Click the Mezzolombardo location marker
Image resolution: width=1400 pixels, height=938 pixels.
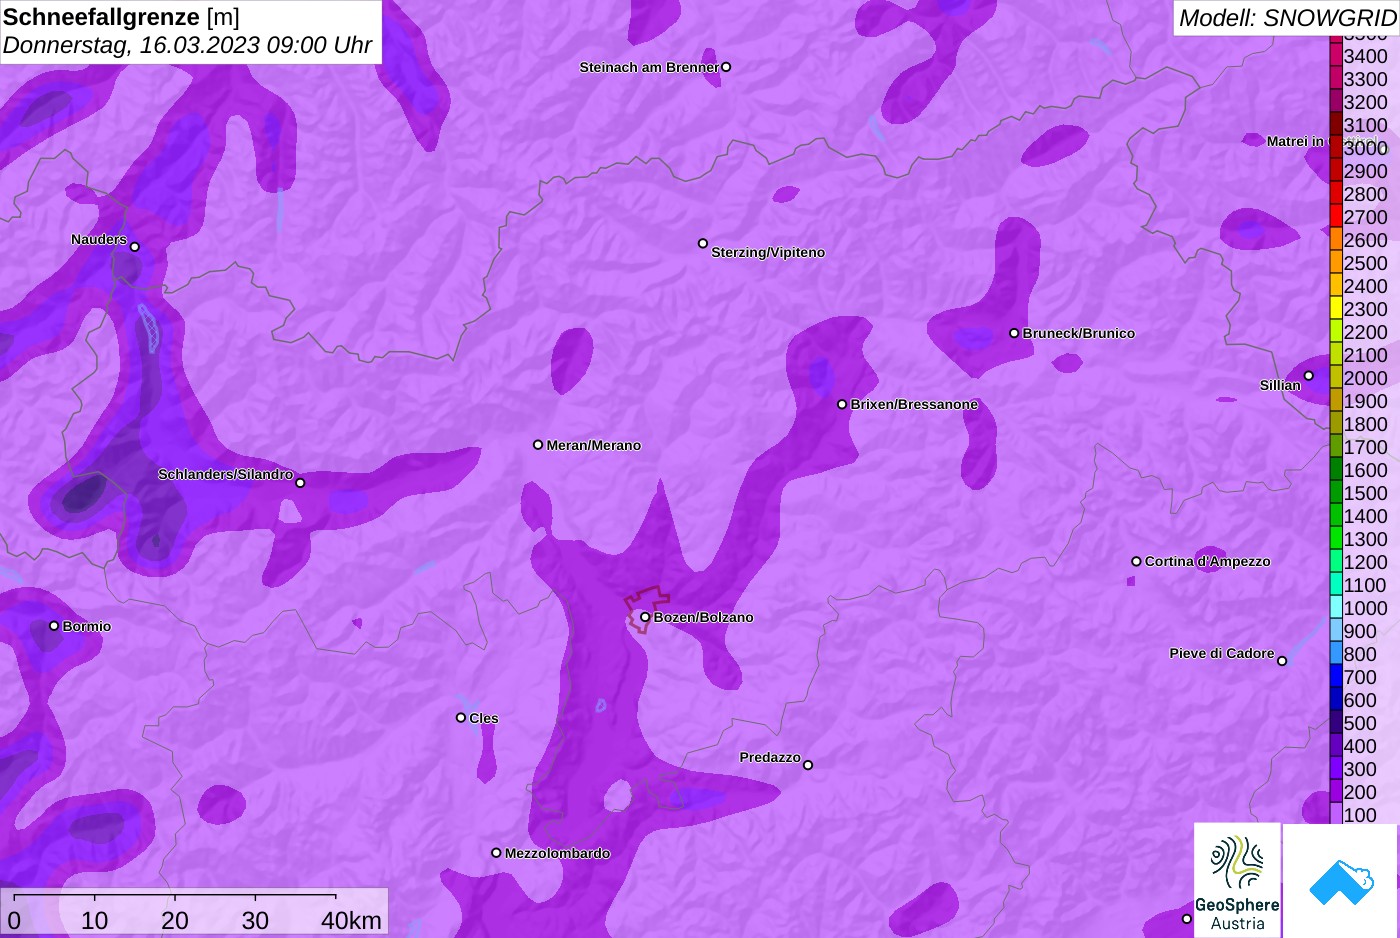tap(496, 853)
